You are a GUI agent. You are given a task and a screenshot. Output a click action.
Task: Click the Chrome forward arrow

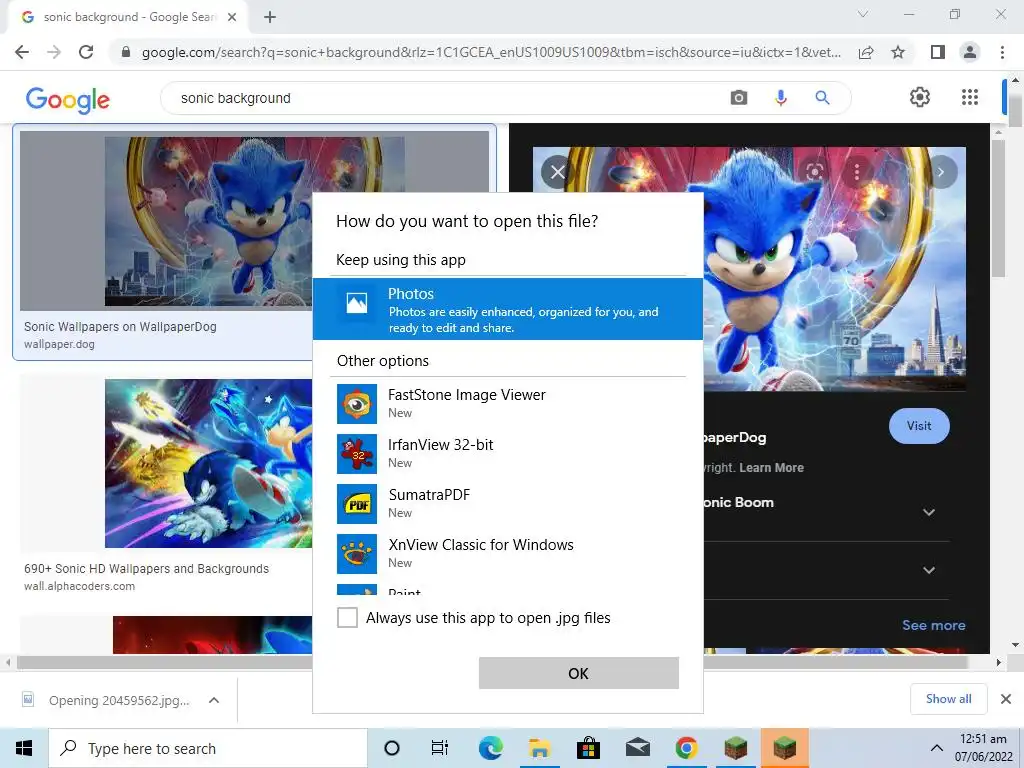tap(54, 52)
